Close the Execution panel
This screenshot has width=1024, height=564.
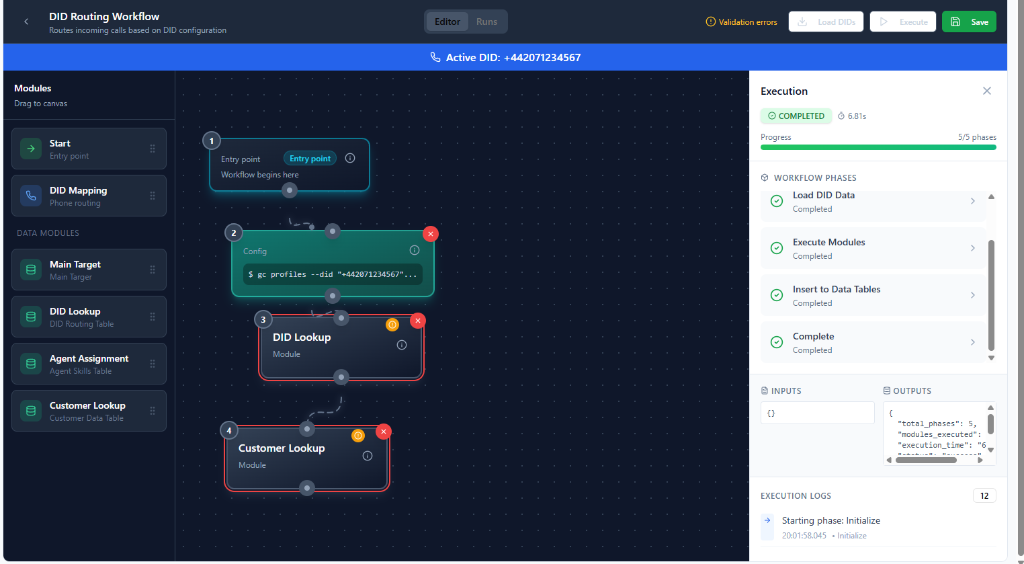point(987,91)
